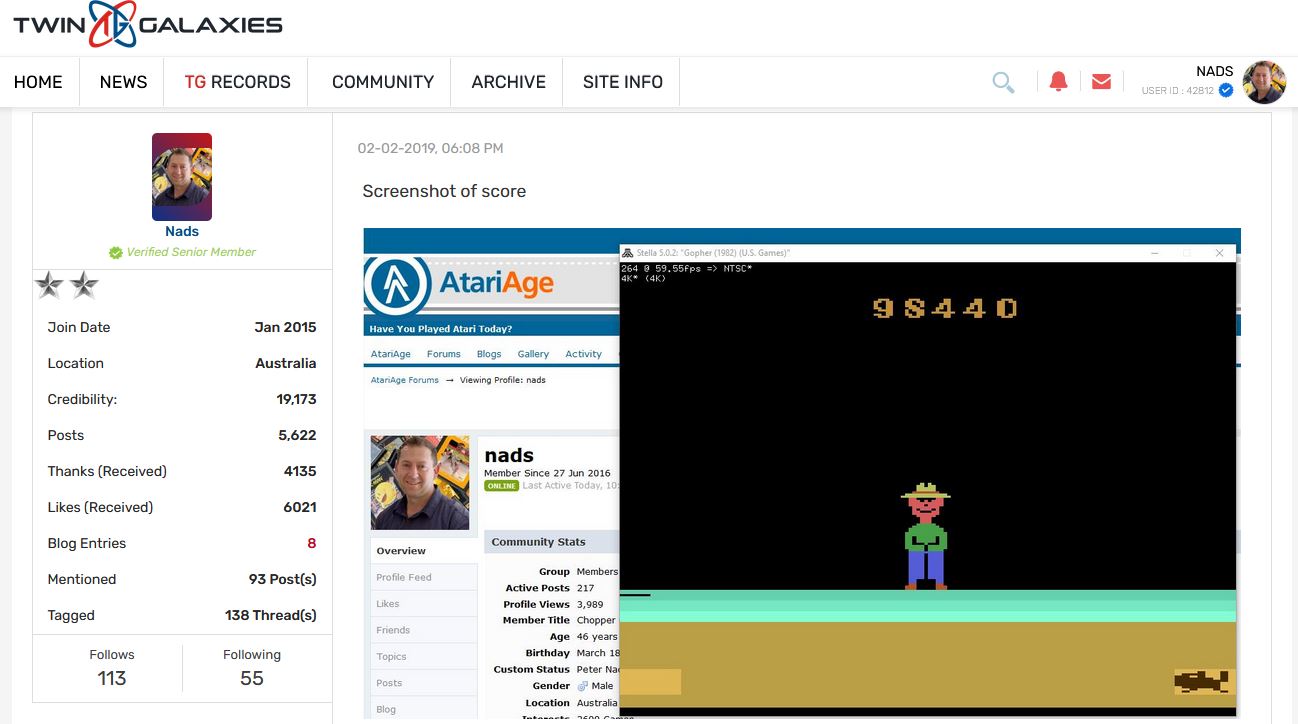Expand the ARCHIVE menu
This screenshot has width=1298, height=724.
pos(508,82)
